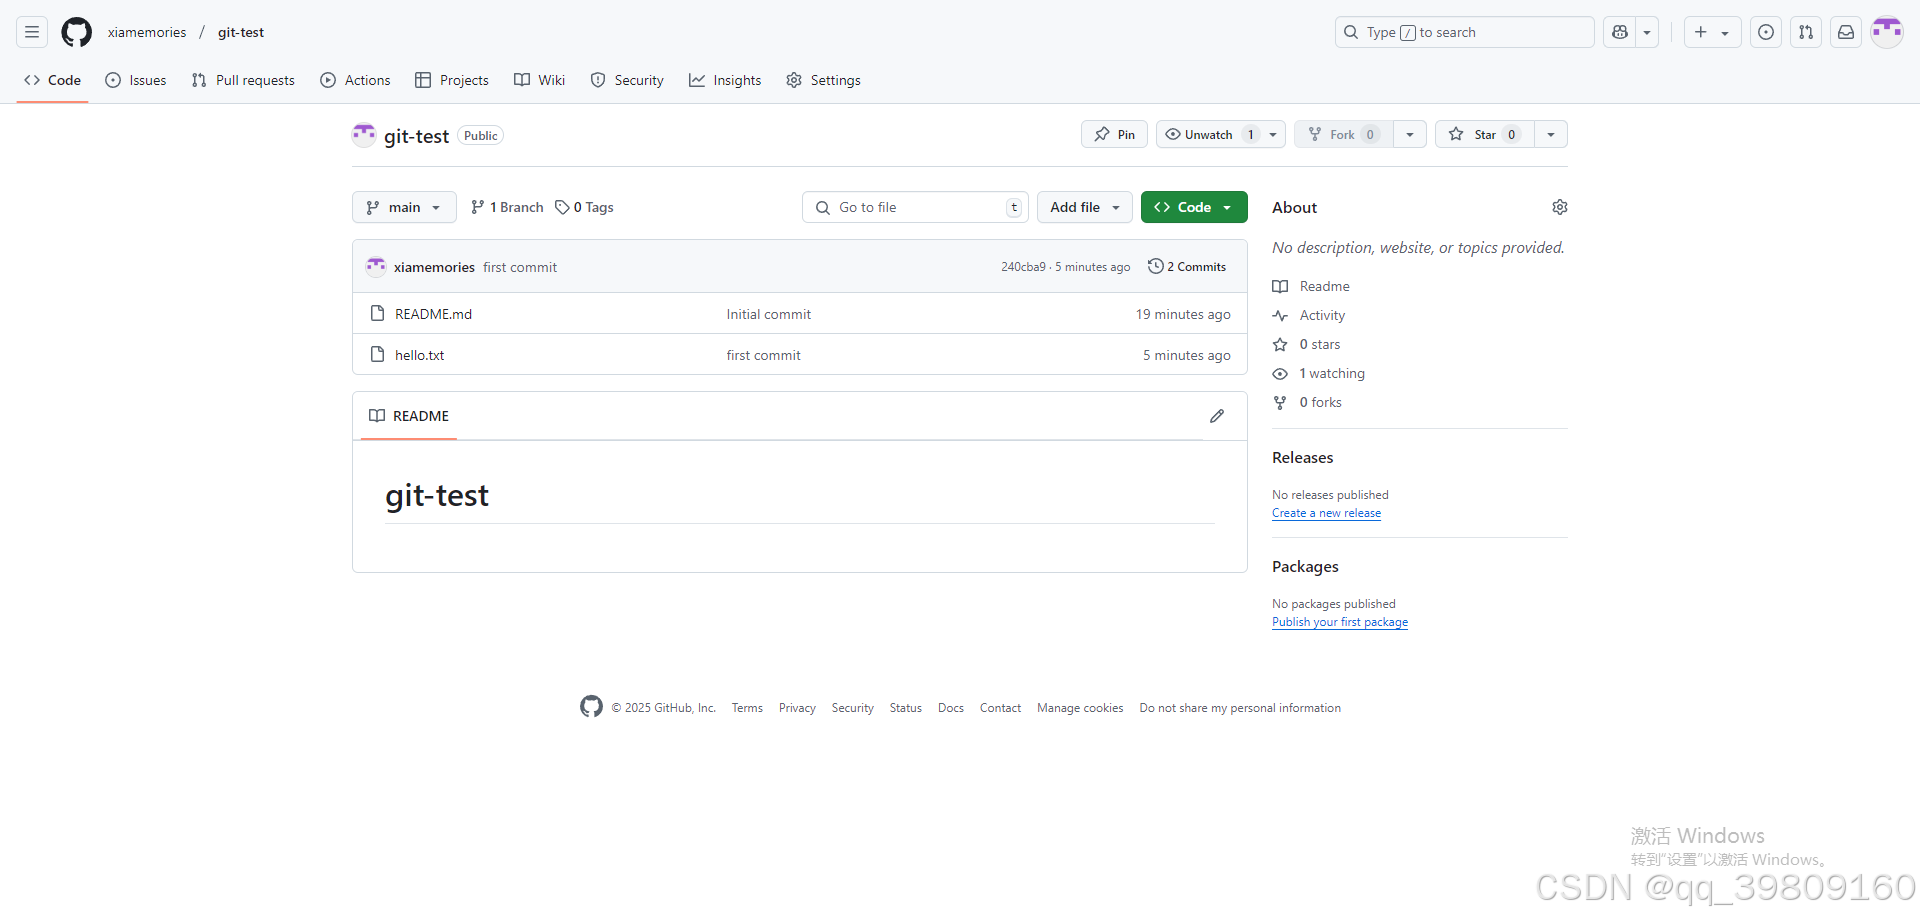Viewport: 1920px width, 919px height.
Task: View the 2 Commits history
Action: tap(1187, 266)
